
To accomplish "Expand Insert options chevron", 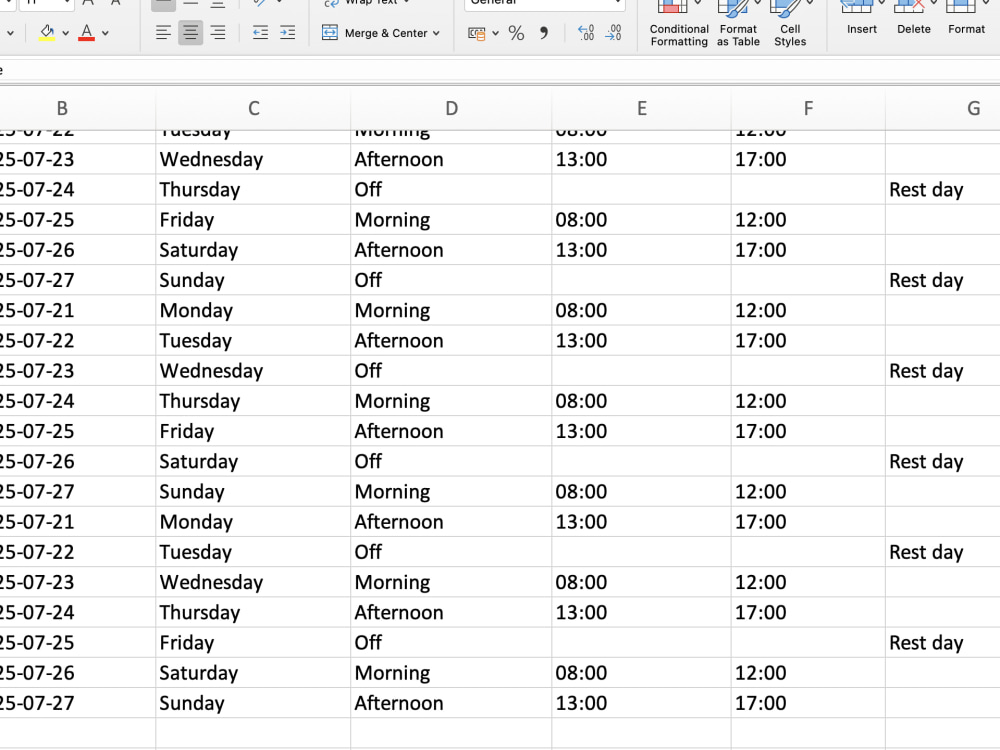I will coord(881,4).
